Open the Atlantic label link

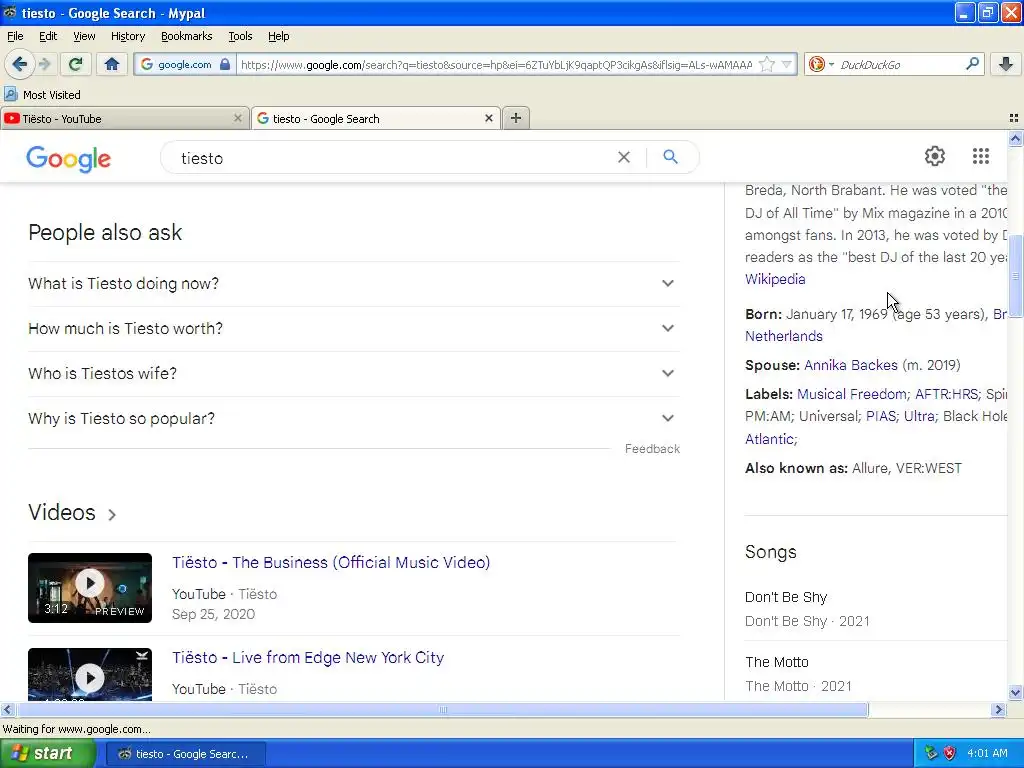[x=769, y=439]
